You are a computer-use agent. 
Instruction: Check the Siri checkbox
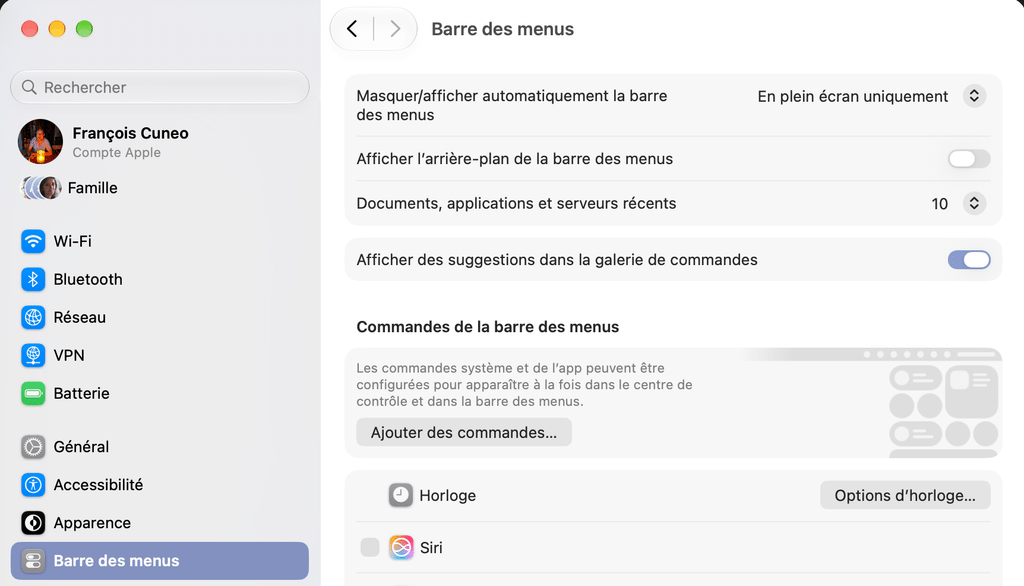370,547
